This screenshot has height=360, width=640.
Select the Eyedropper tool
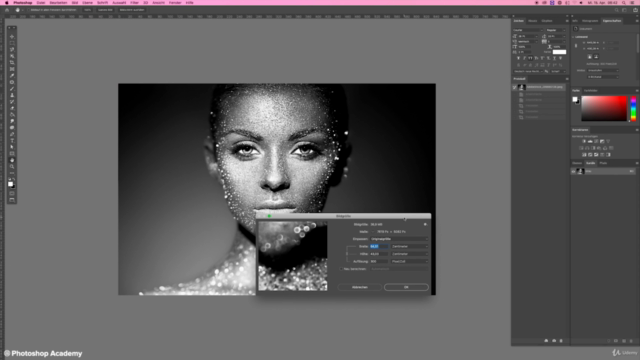click(12, 76)
